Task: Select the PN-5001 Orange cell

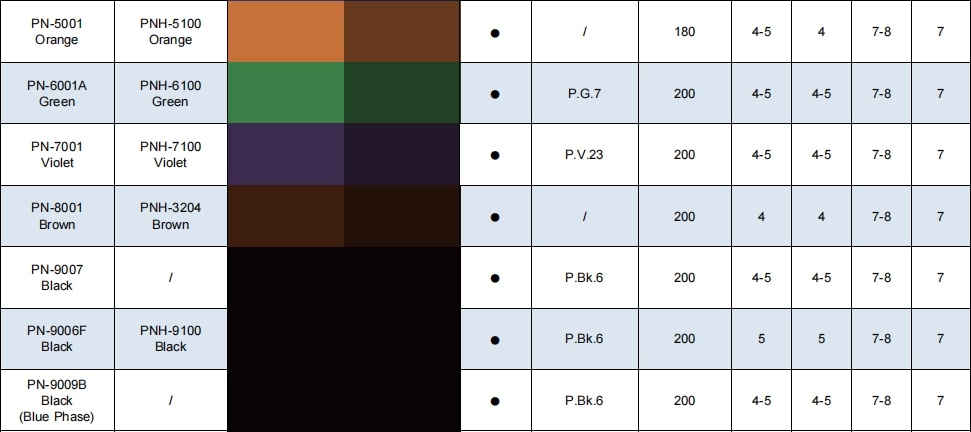Action: pyautogui.click(x=57, y=31)
